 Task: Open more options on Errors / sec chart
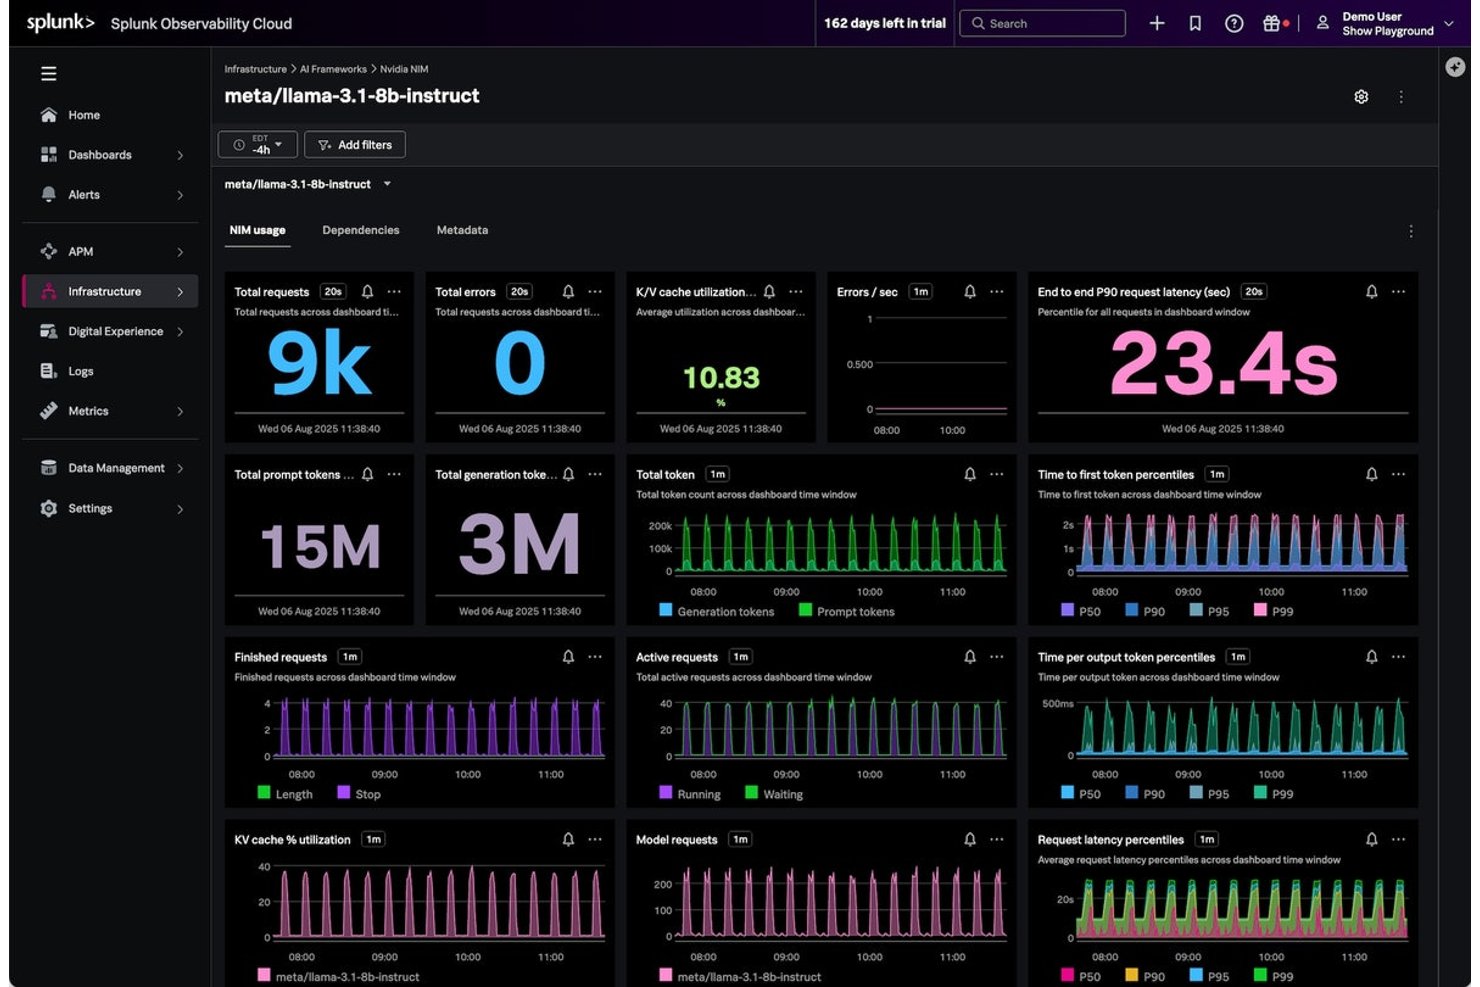click(997, 292)
